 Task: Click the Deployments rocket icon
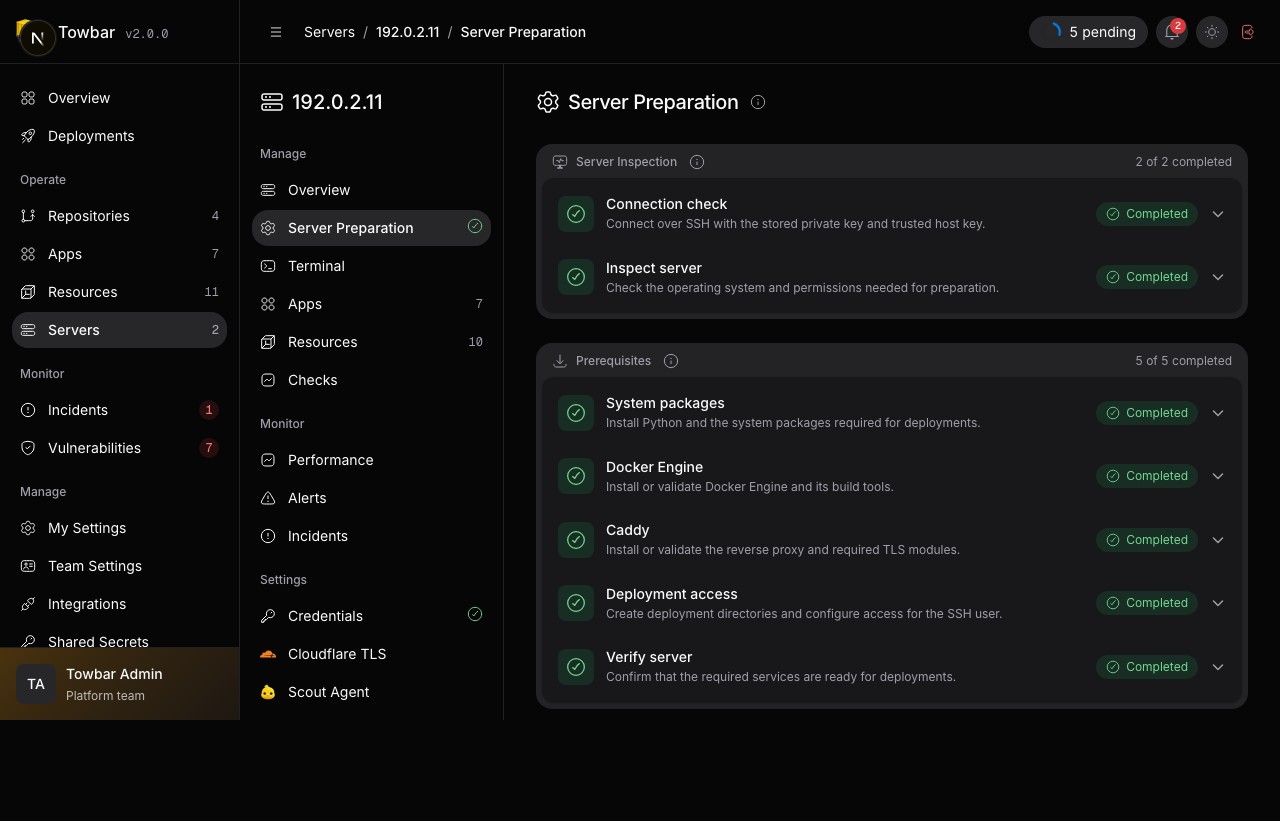tap(28, 136)
